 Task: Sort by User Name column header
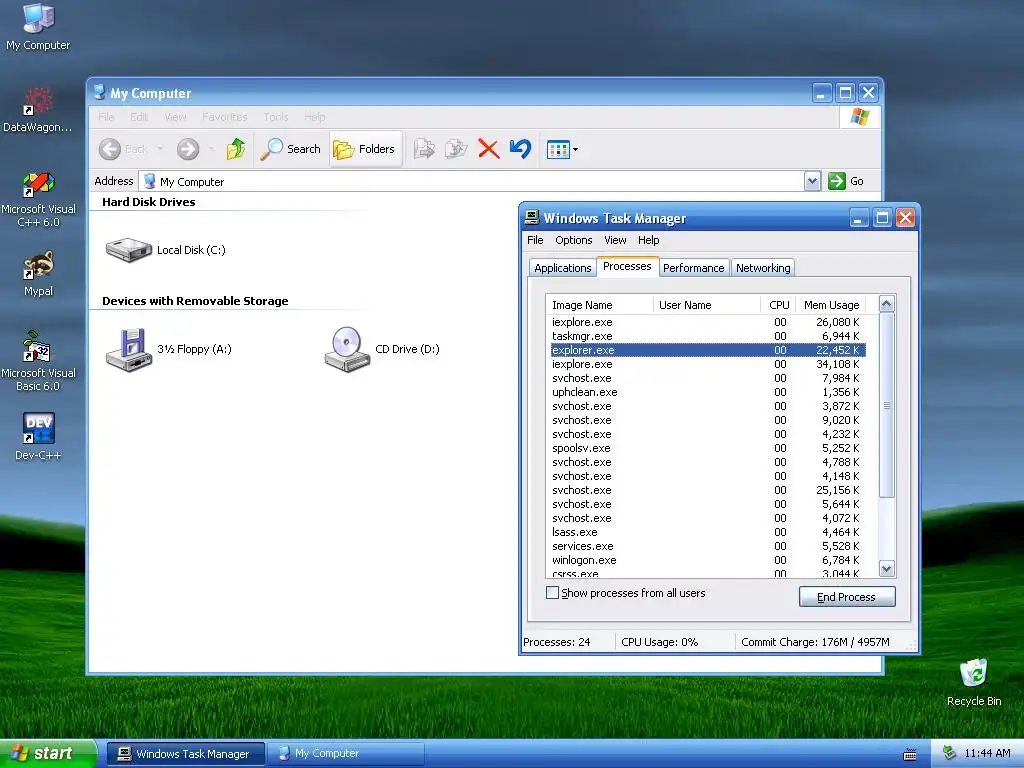point(707,305)
